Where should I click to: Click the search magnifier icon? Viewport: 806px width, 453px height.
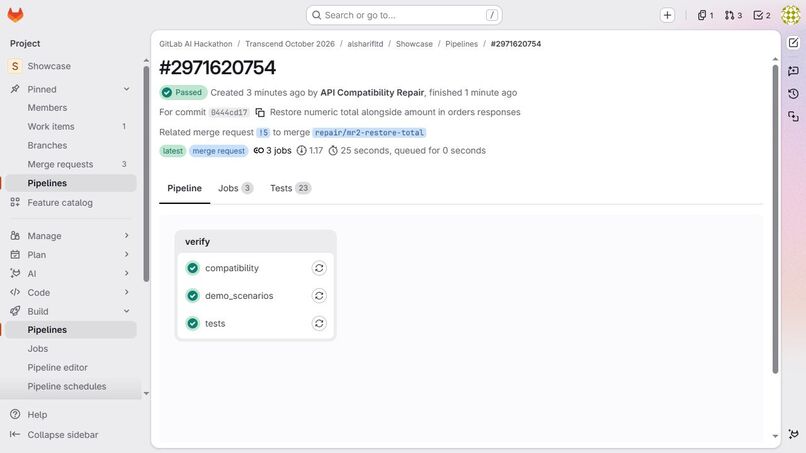(x=317, y=15)
